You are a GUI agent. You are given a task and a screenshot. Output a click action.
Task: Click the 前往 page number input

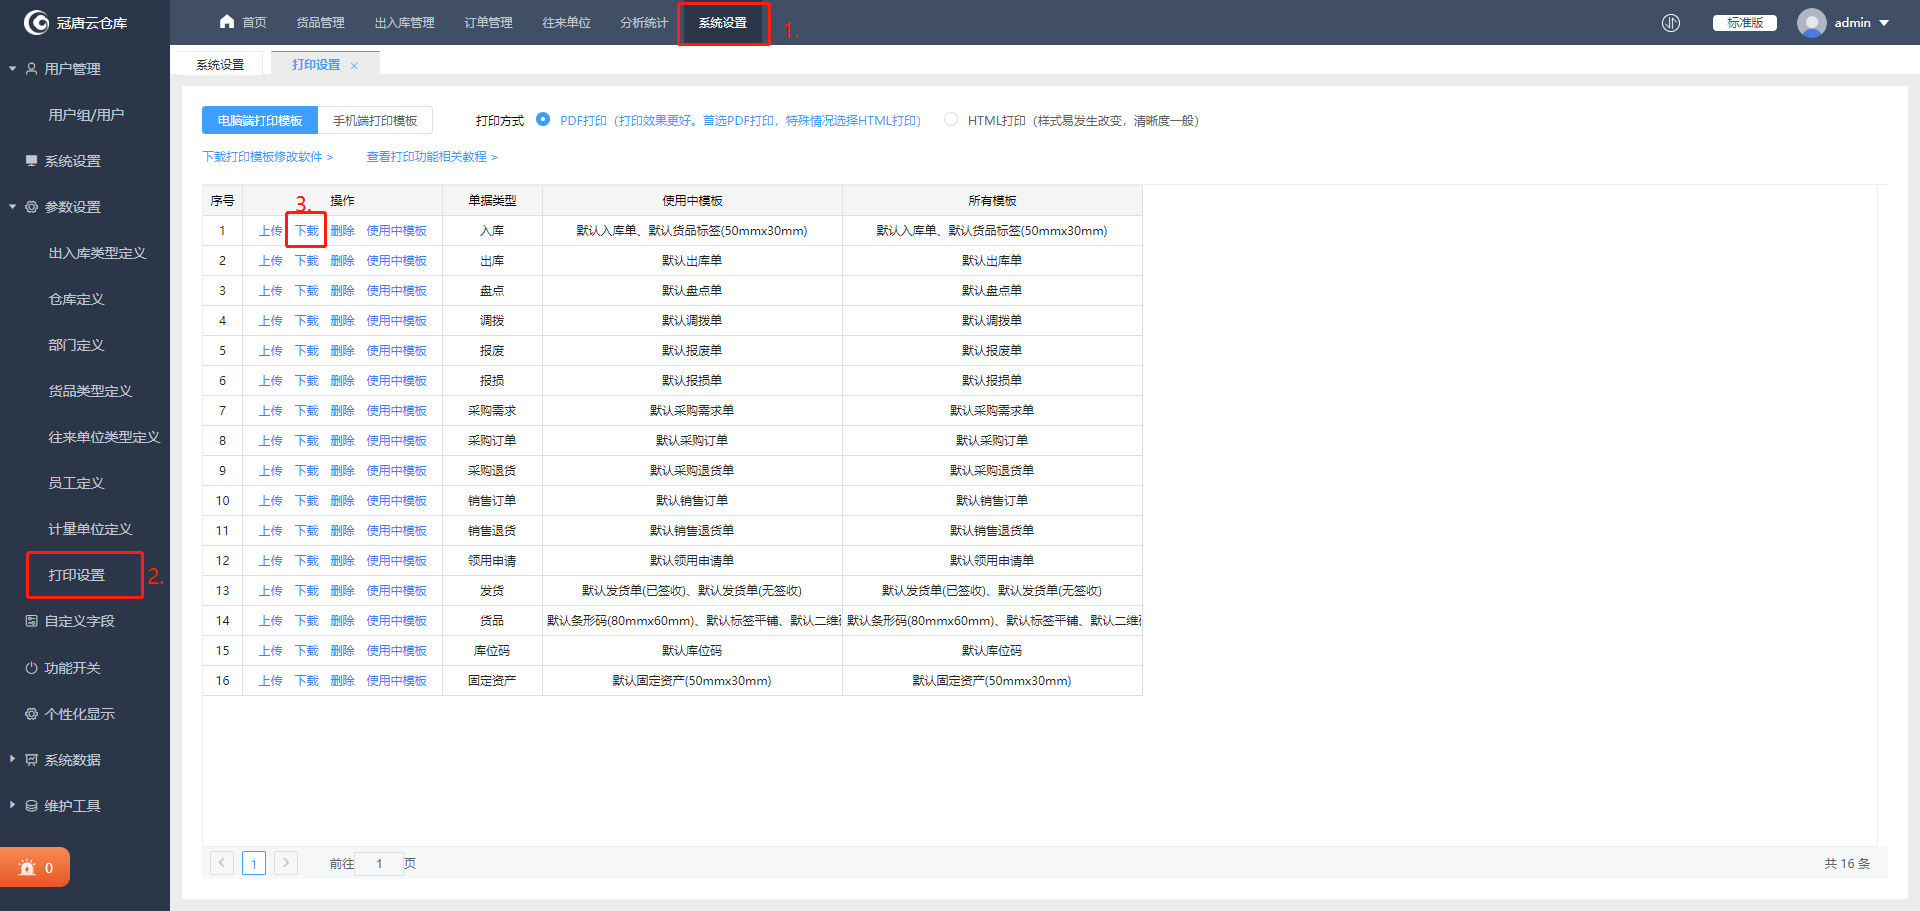379,863
